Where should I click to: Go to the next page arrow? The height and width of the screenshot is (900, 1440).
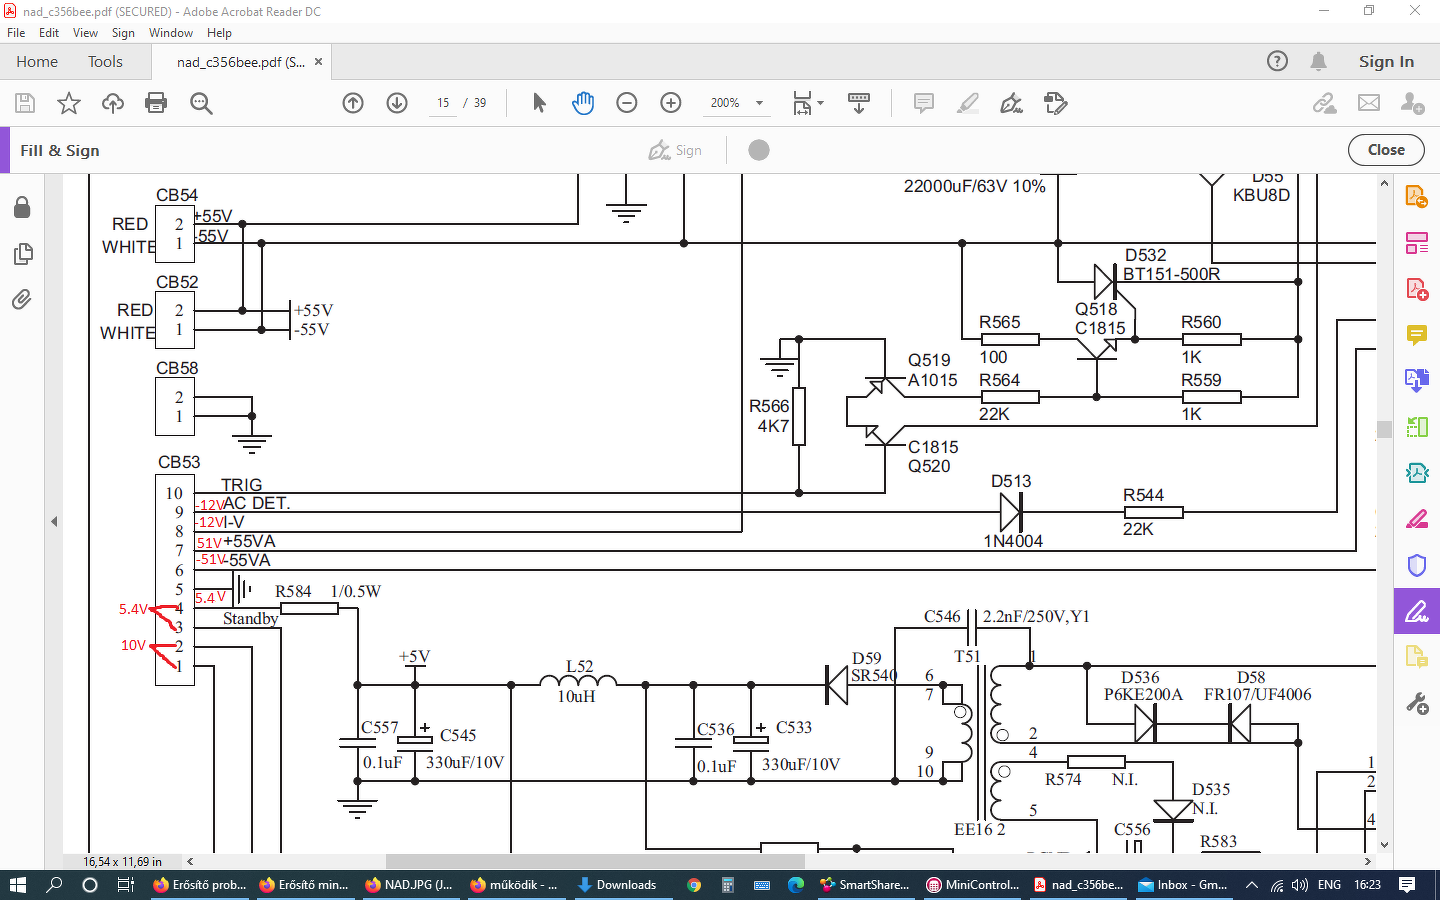(397, 103)
